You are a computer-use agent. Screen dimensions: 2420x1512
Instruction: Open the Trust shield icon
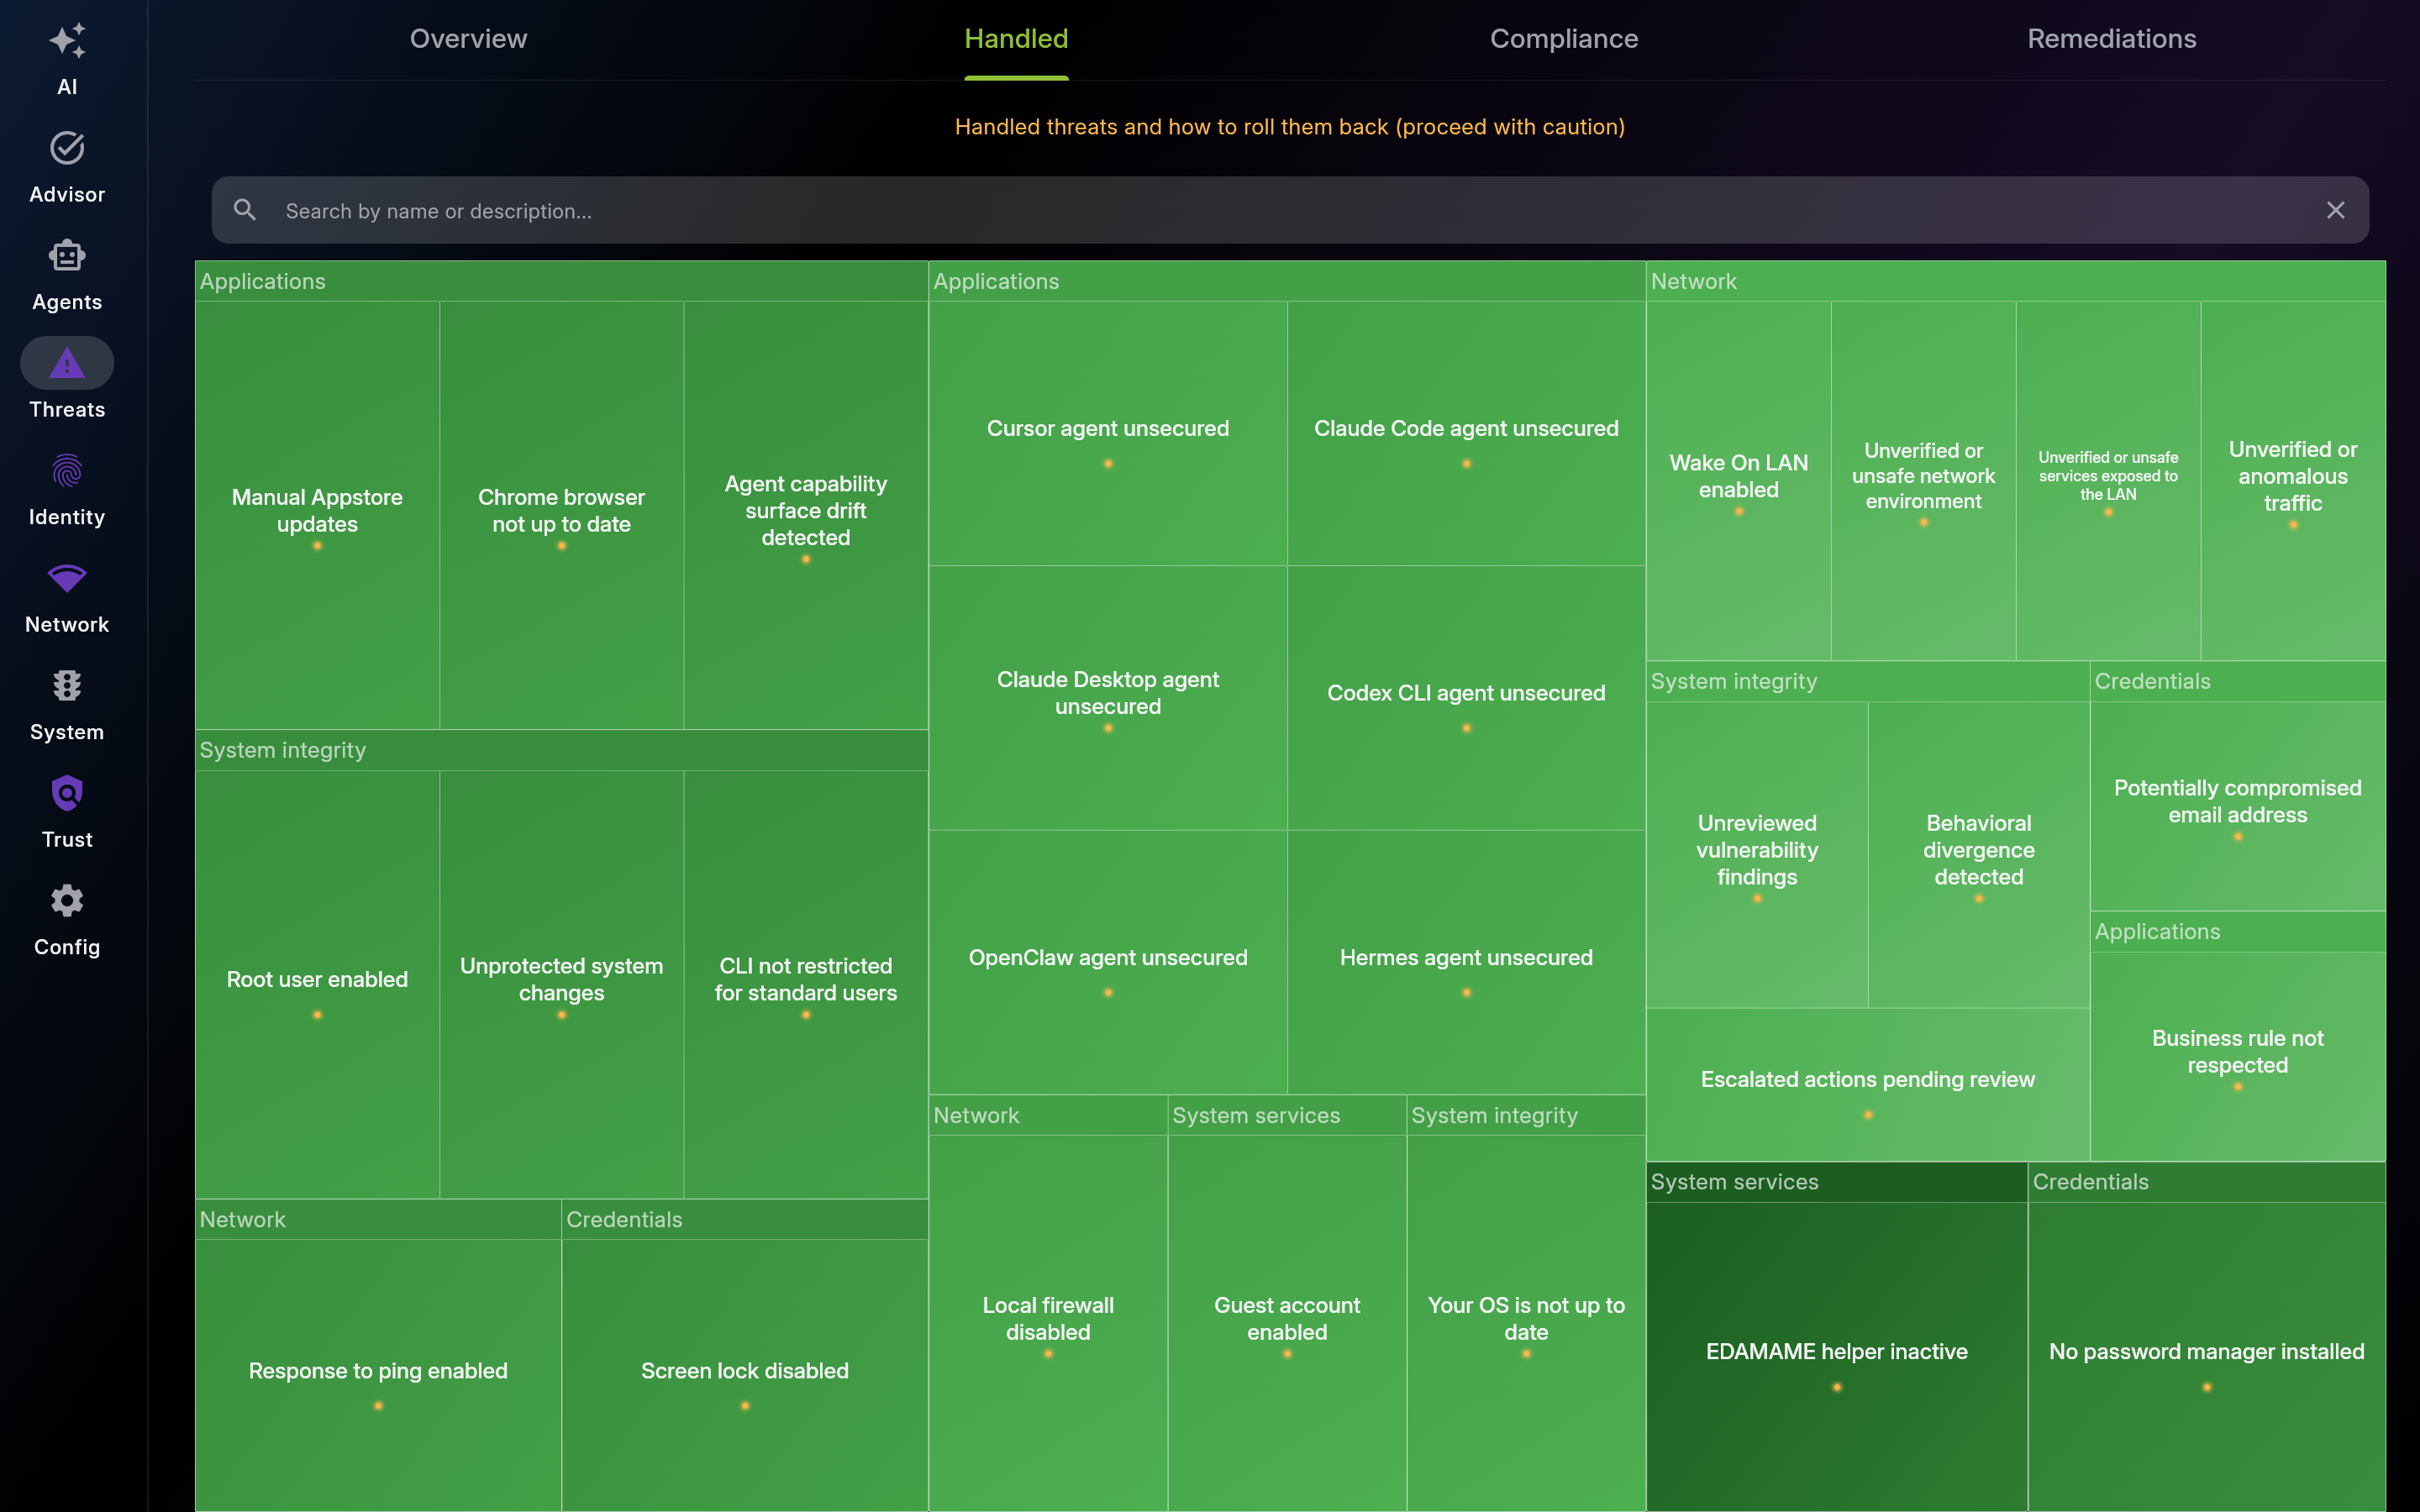pos(67,793)
